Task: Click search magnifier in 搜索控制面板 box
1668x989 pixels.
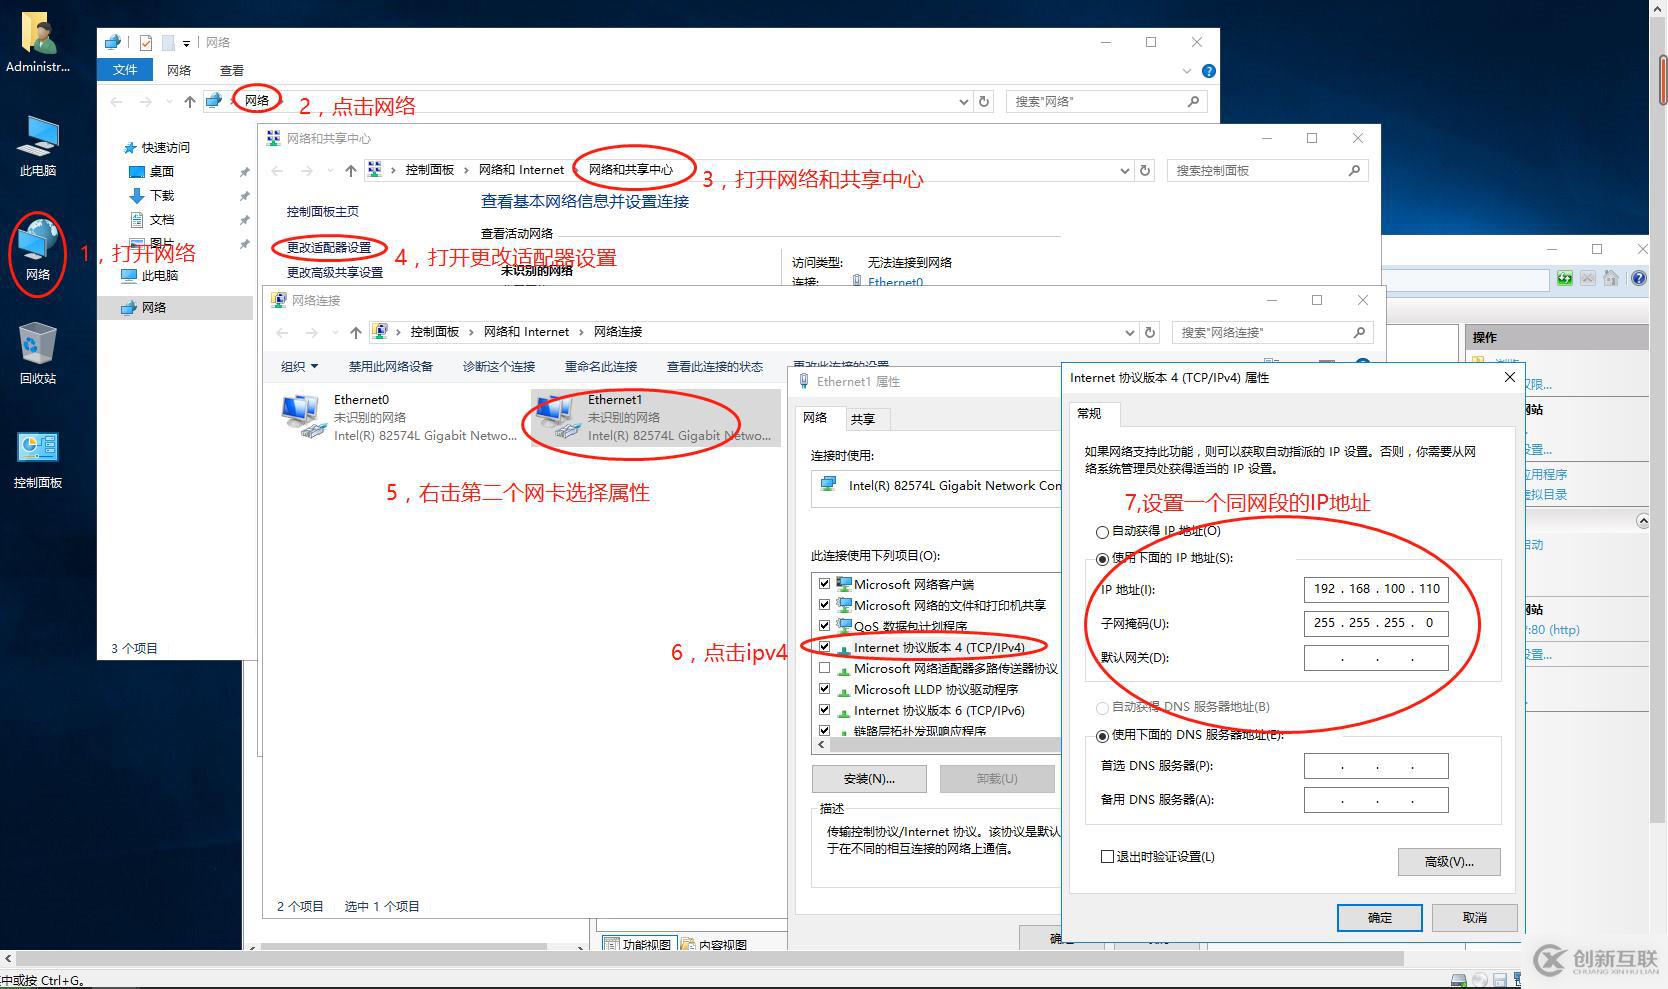Action: coord(1354,170)
